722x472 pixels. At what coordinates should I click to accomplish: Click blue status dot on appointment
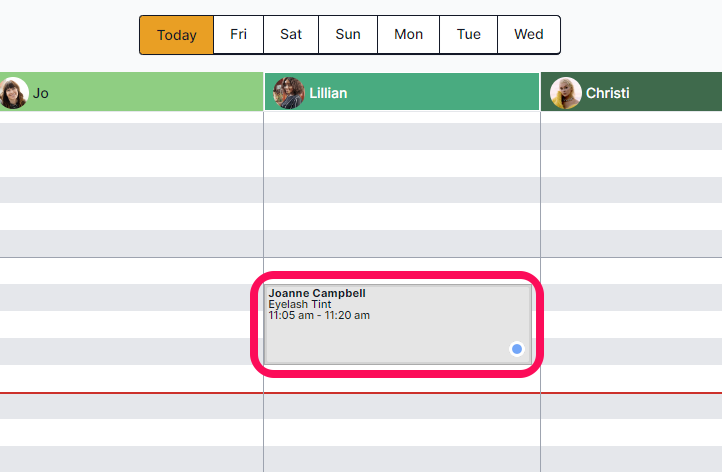[517, 349]
